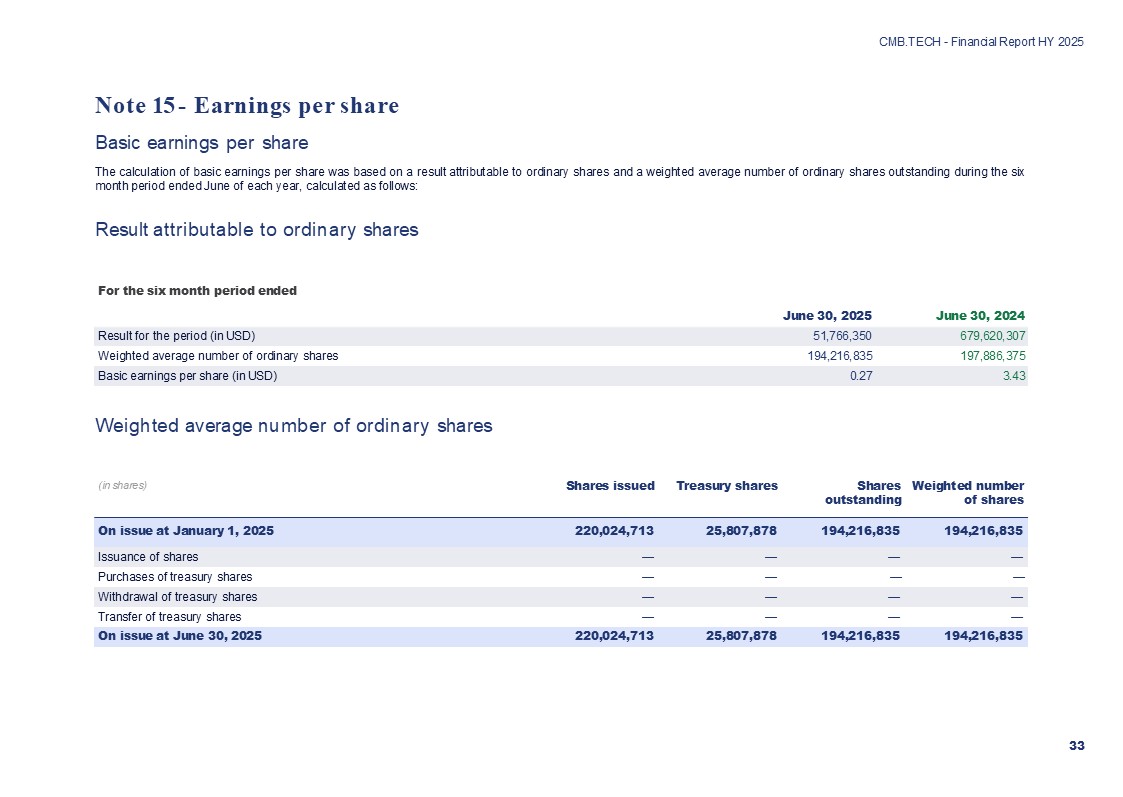The image size is (1123, 797).
Task: Select the 197,886,375 weighted average value
Action: [984, 356]
